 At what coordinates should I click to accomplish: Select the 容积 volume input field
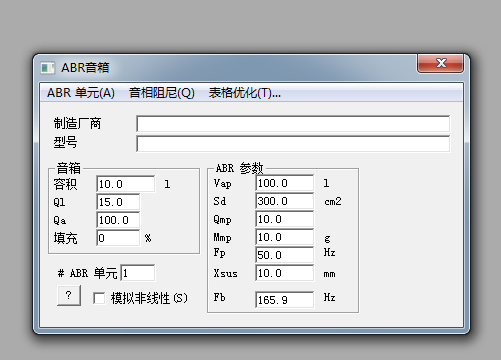tap(125, 184)
